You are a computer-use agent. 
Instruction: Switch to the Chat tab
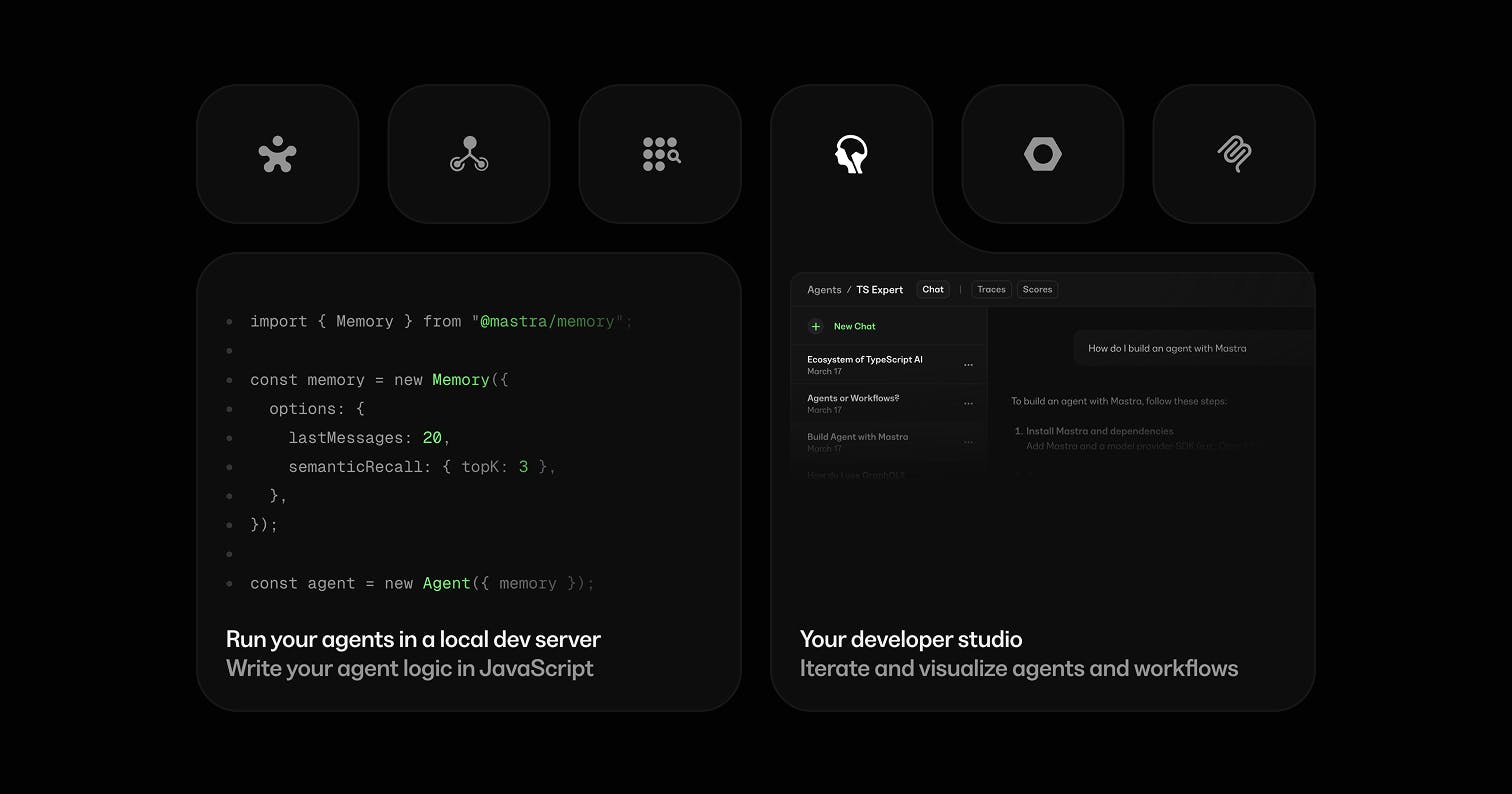(x=933, y=289)
